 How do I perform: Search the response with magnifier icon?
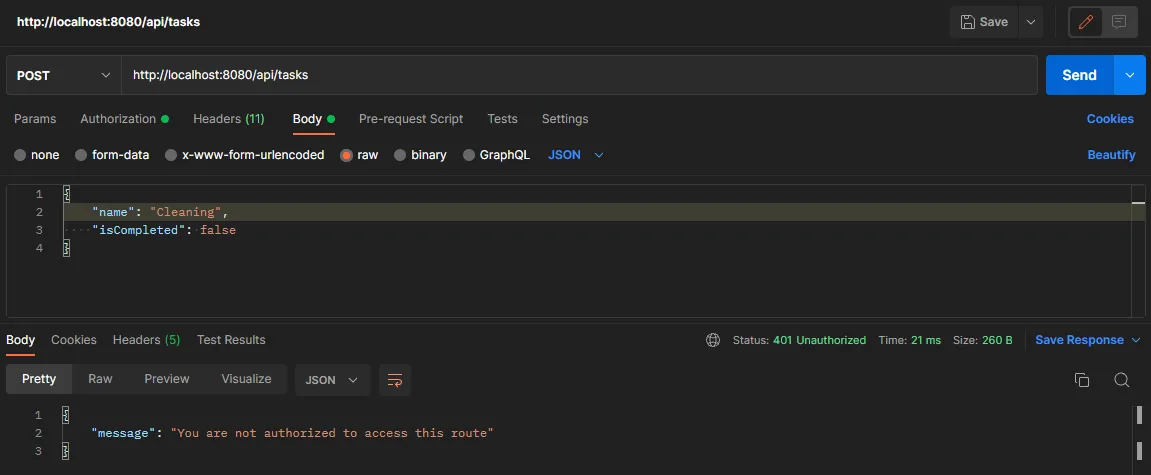pos(1121,380)
